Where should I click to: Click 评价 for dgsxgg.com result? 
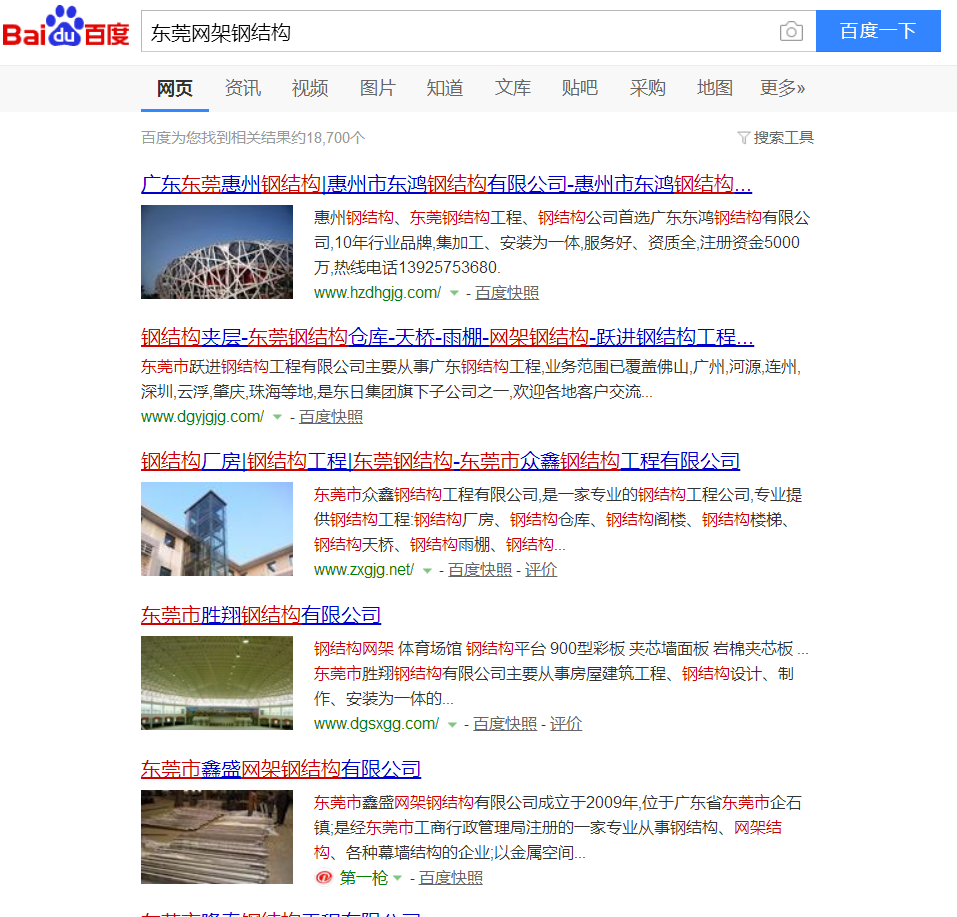pyautogui.click(x=566, y=724)
